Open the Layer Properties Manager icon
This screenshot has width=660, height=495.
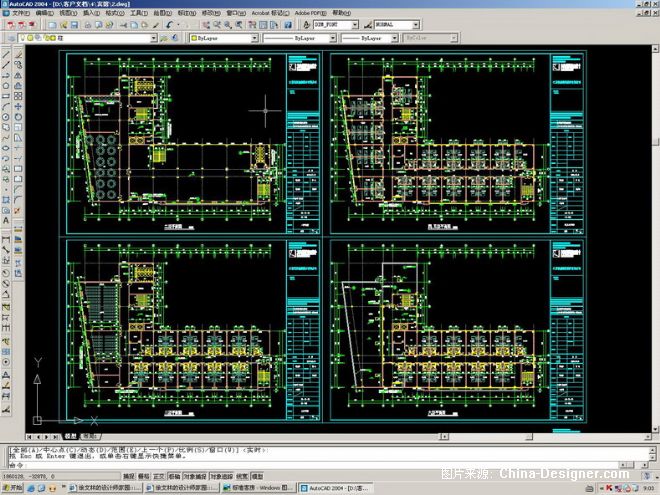point(11,38)
